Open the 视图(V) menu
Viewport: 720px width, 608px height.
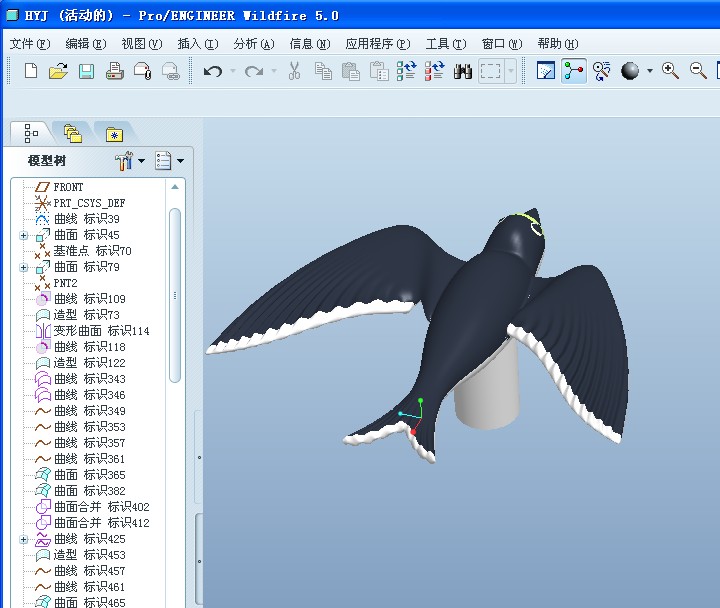[x=142, y=44]
